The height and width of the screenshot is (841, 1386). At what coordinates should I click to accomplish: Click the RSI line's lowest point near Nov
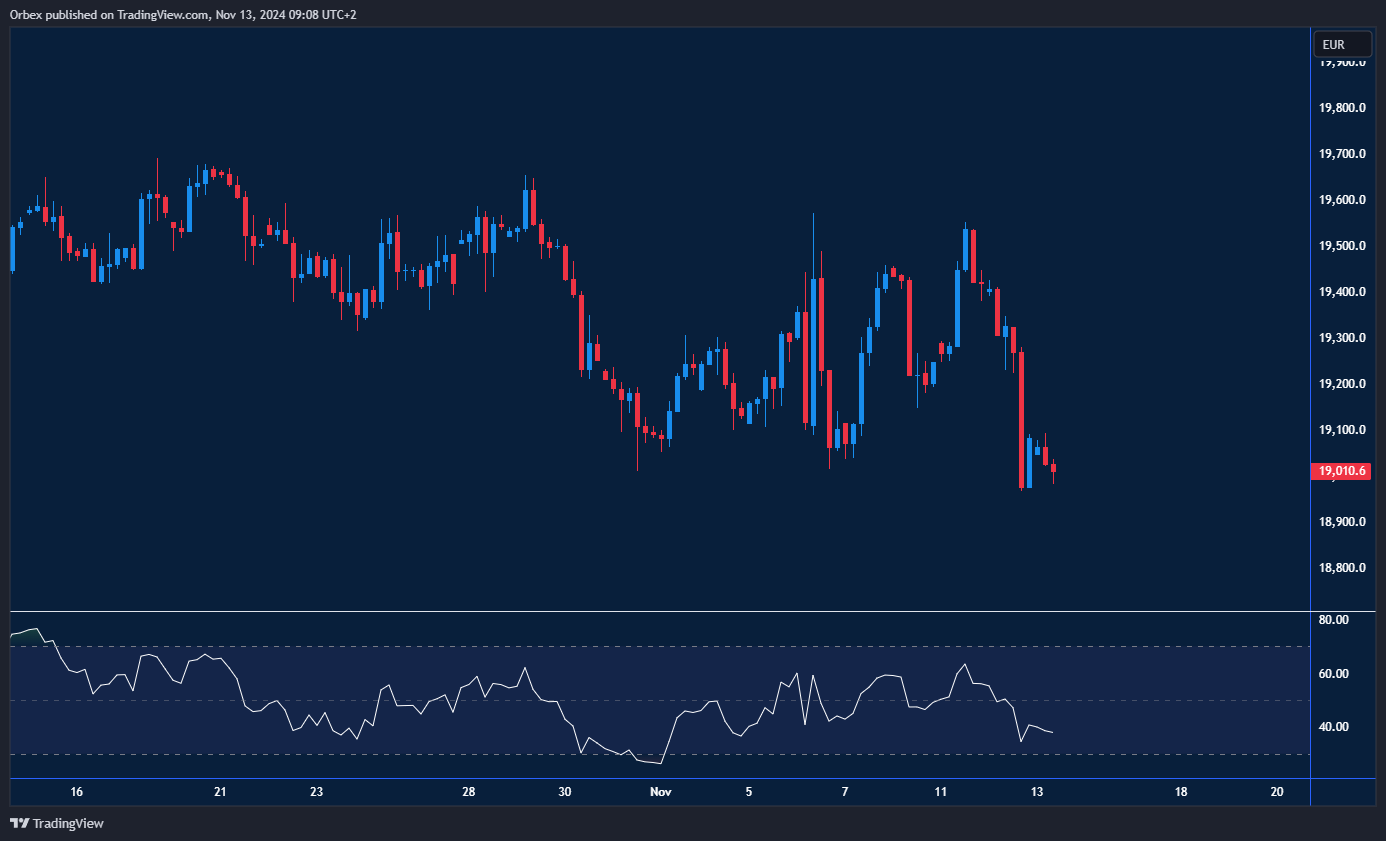coord(661,764)
